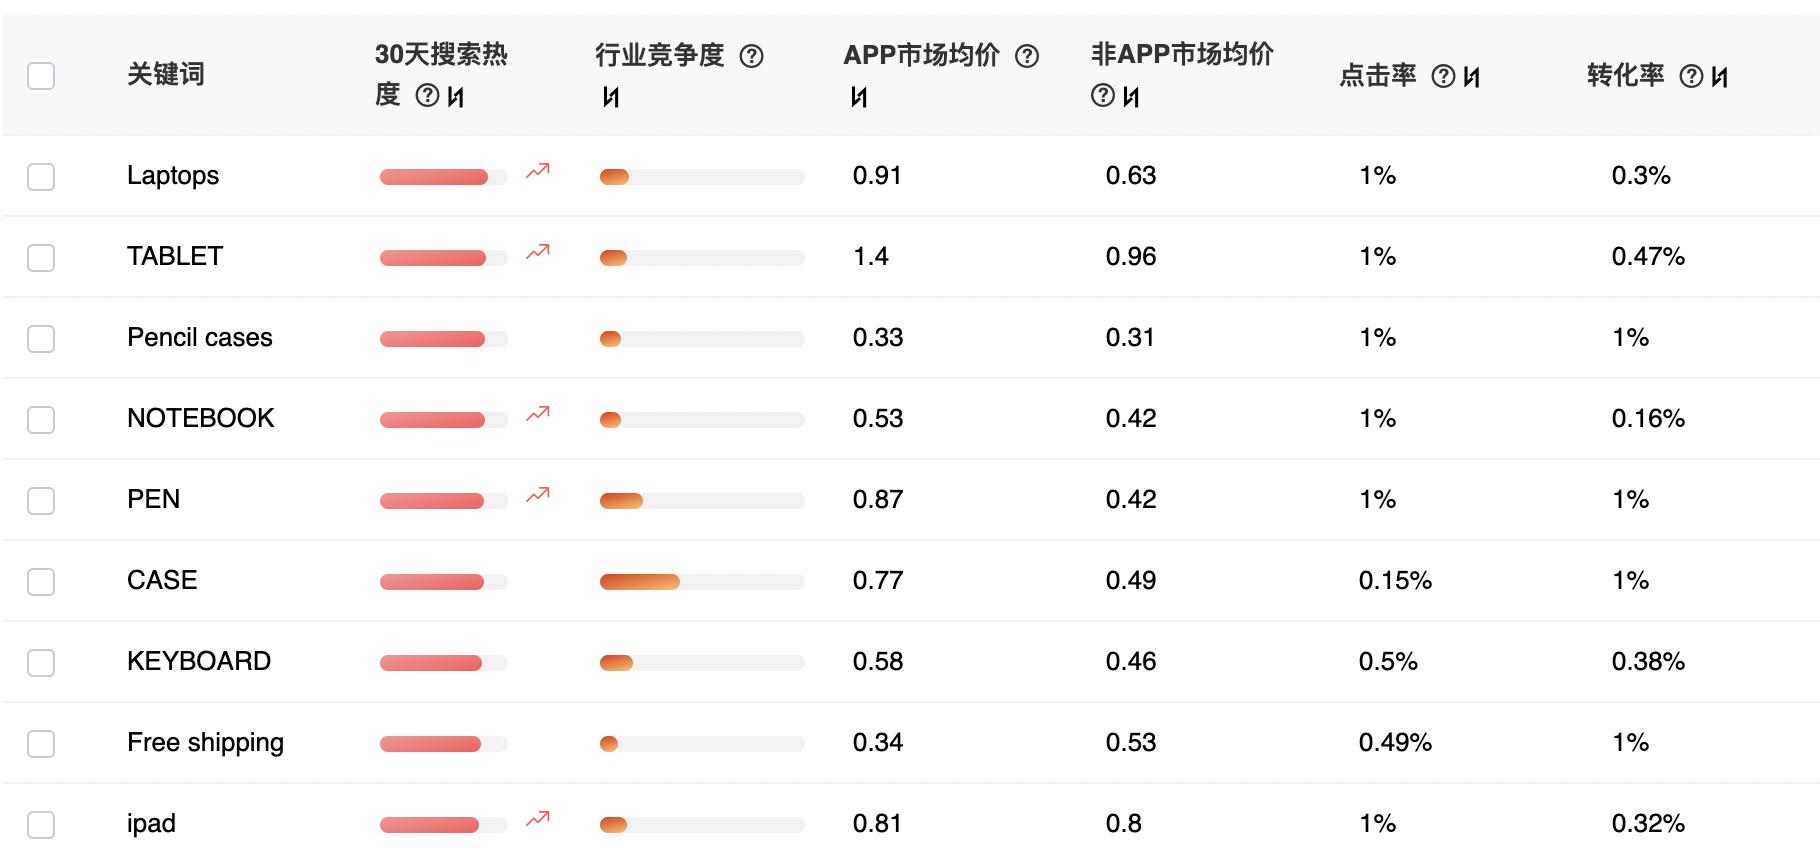The height and width of the screenshot is (852, 1820).
Task: Click the help icon beside 30天搜索热度
Action: click(427, 96)
